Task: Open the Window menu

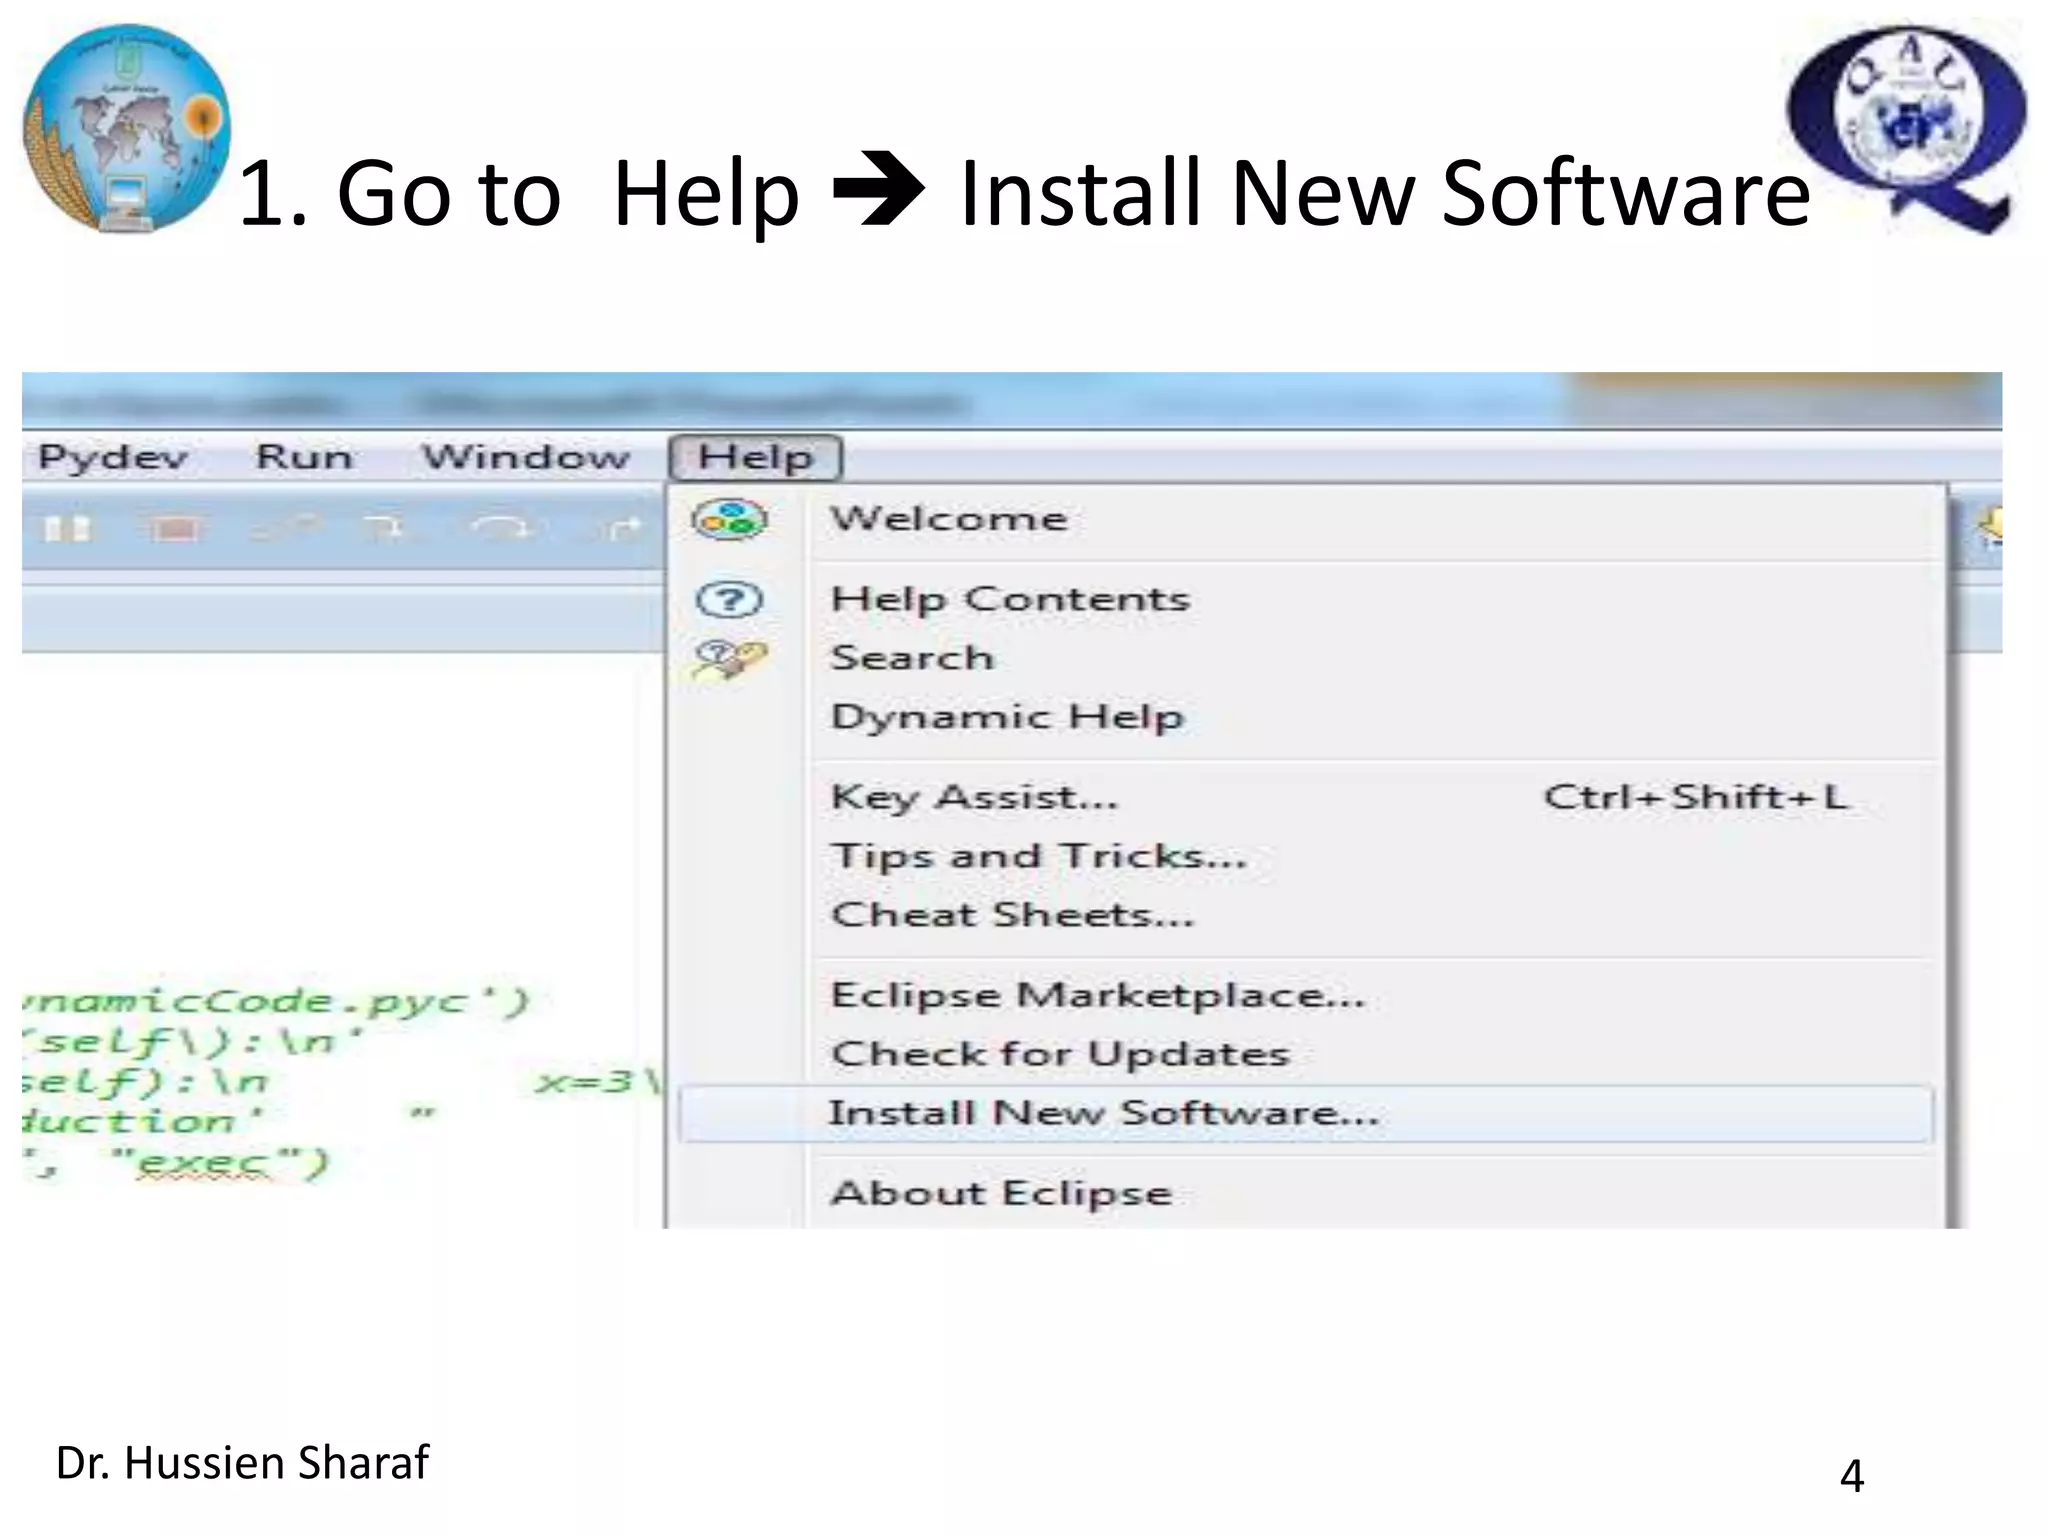Action: [x=526, y=457]
